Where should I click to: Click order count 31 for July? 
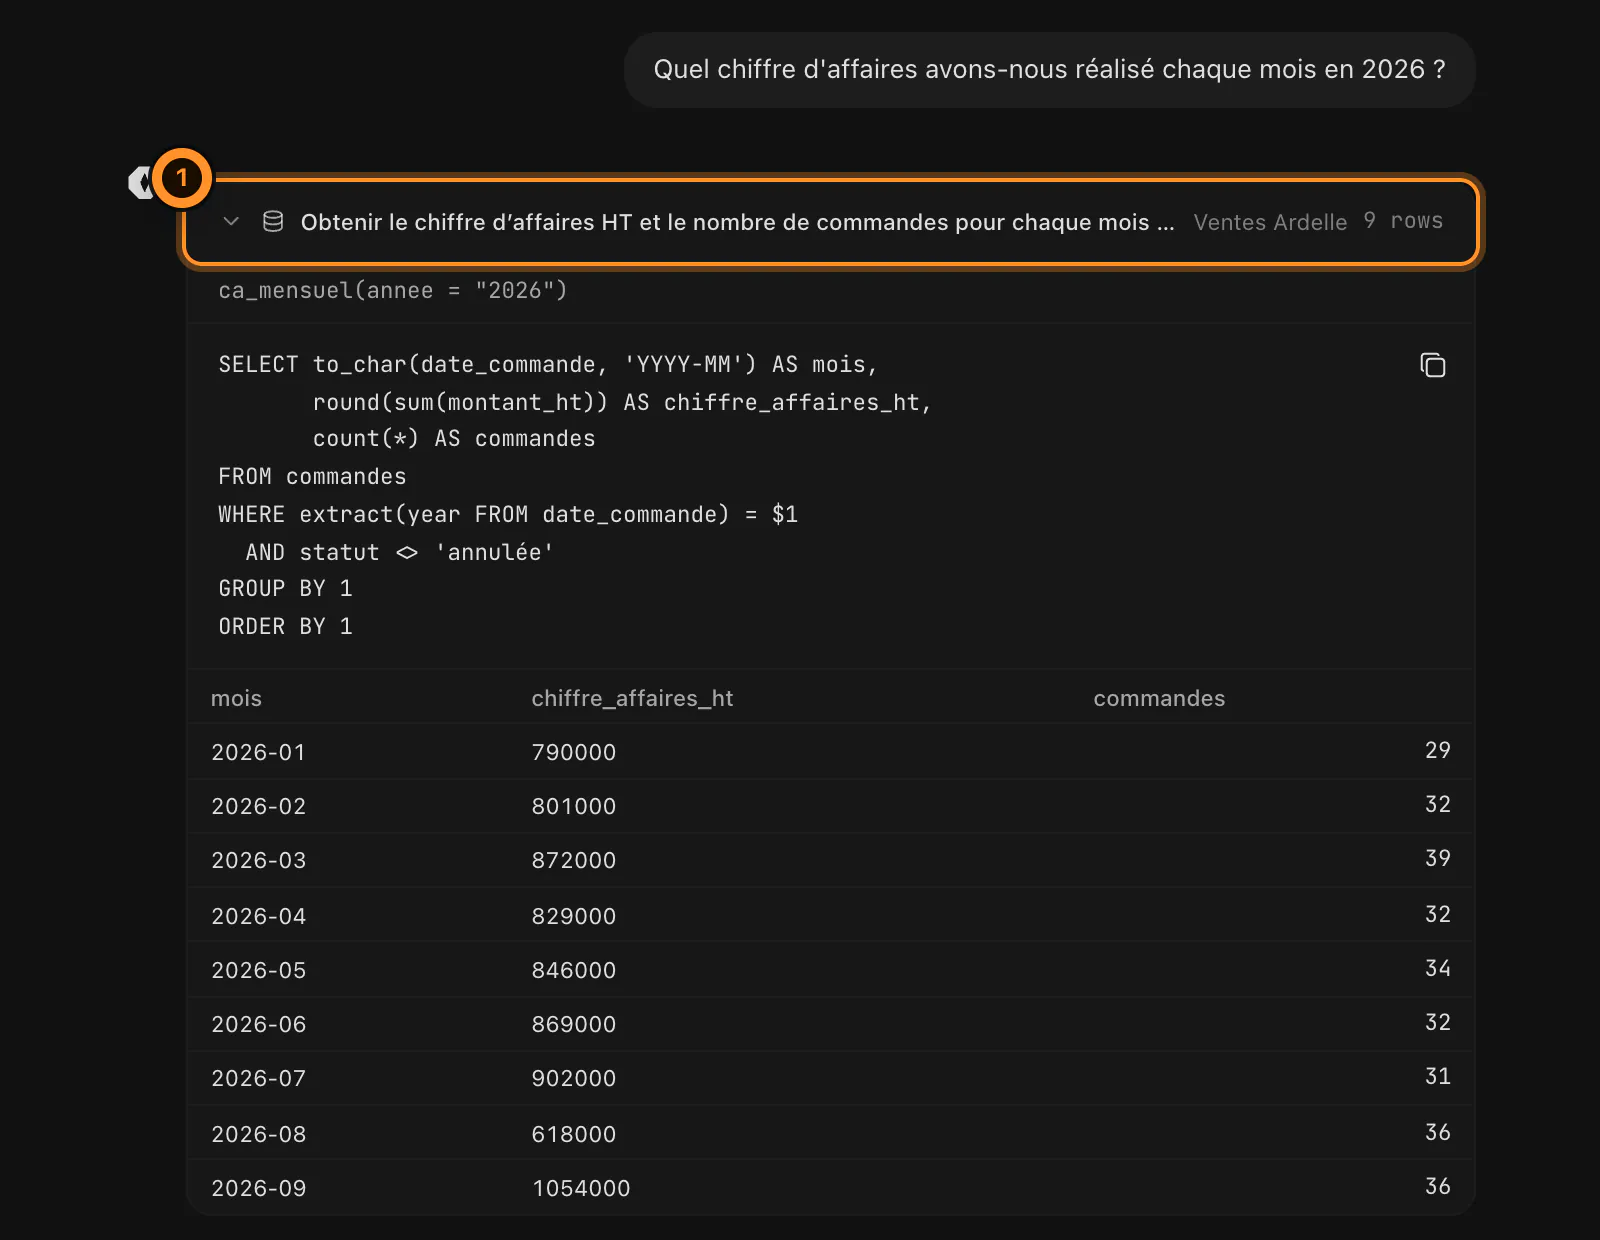pyautogui.click(x=1438, y=1076)
